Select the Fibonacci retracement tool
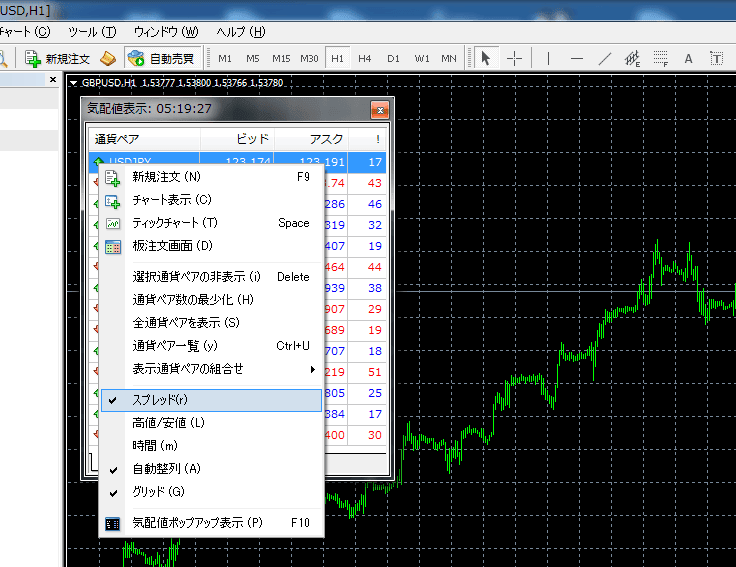 660,59
